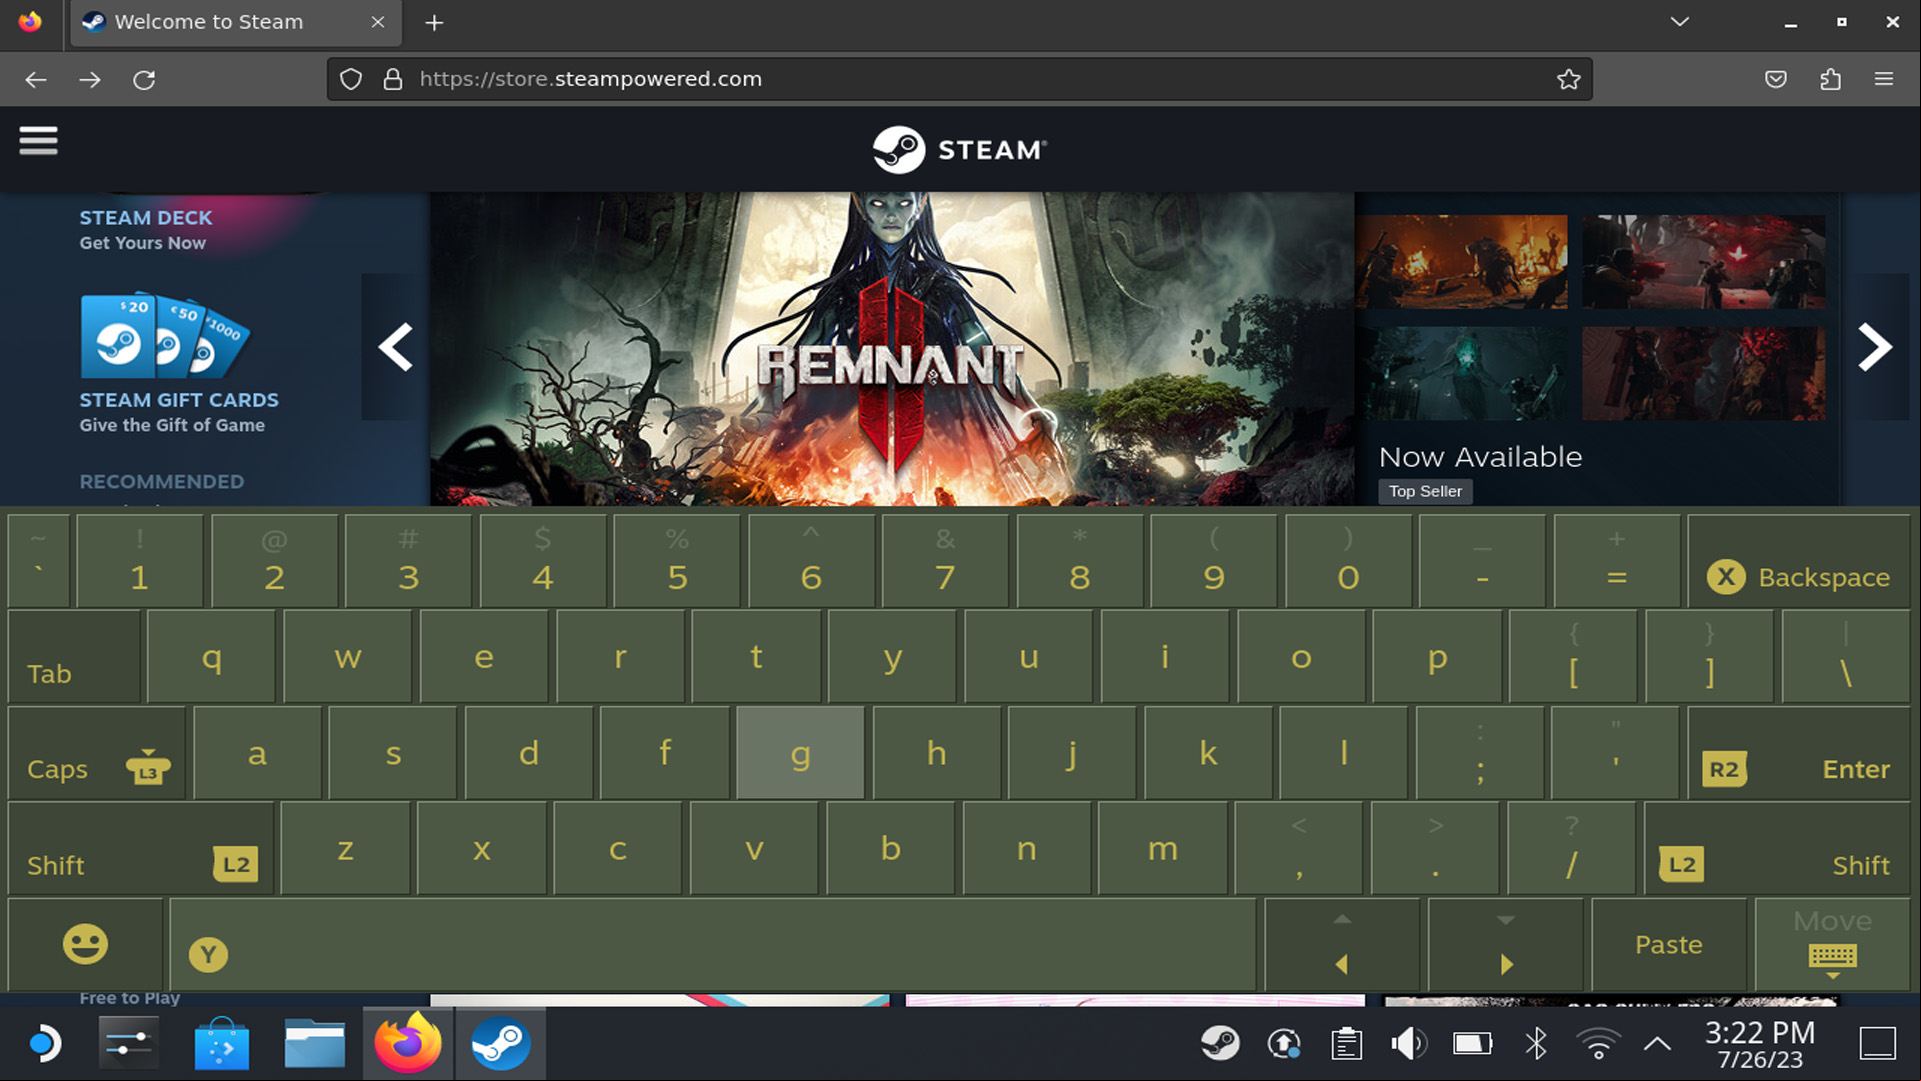Viewport: 1921px width, 1081px height.
Task: Toggle left Shift key on keyboard
Action: coord(142,849)
